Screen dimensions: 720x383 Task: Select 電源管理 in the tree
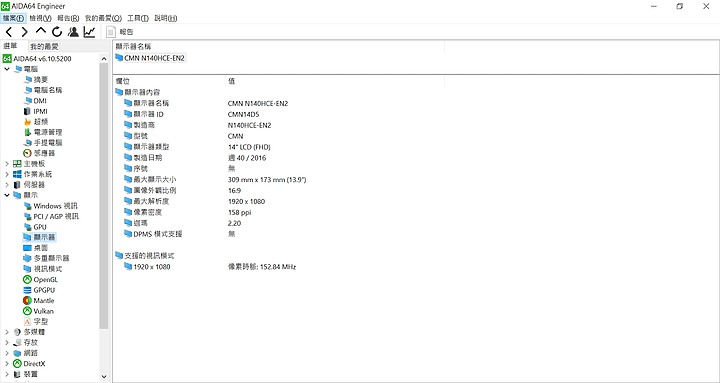(43, 132)
